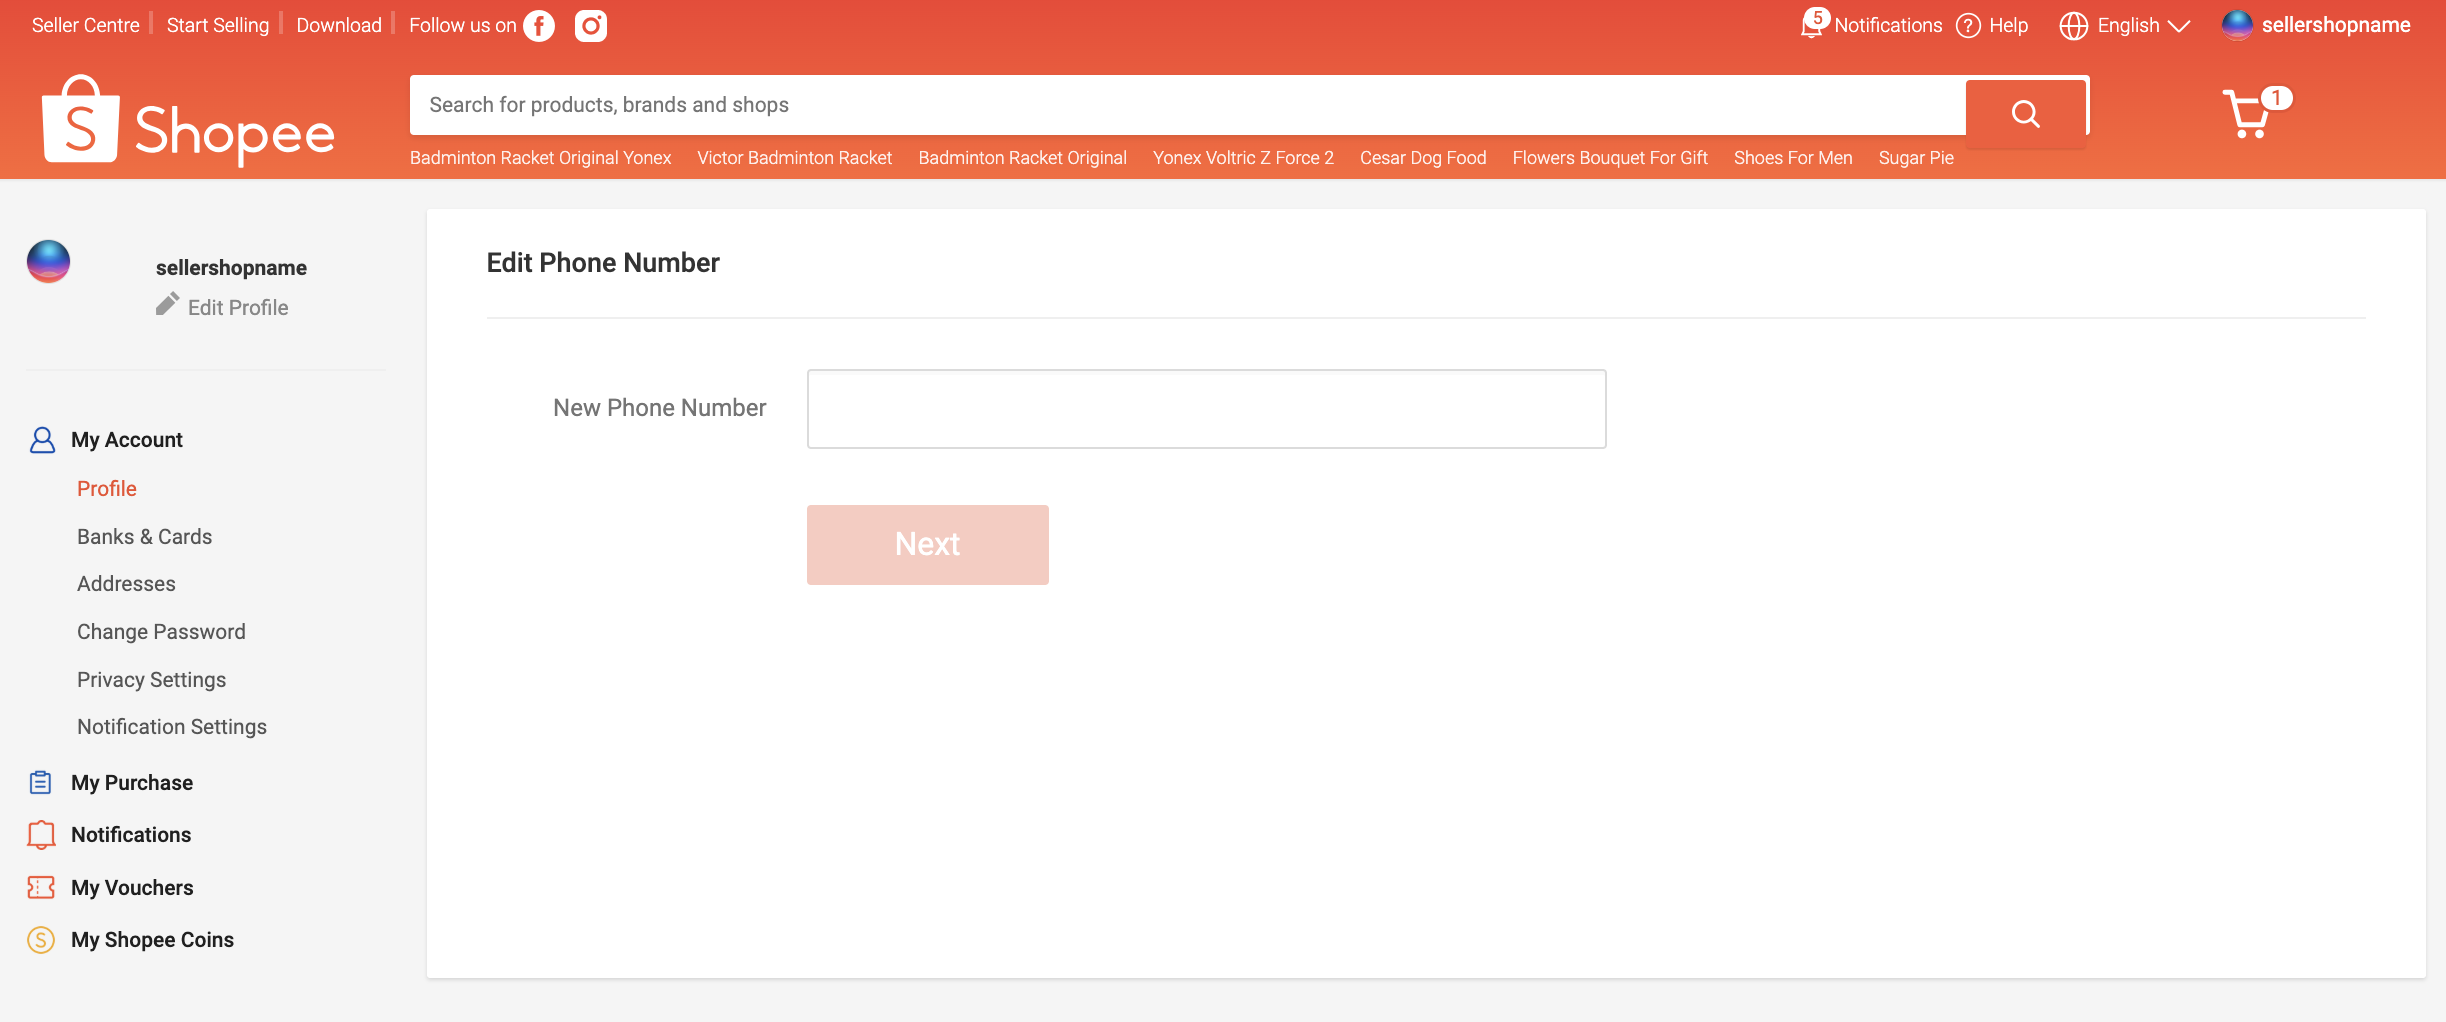Select Cesar Dog Food suggestion

point(1423,158)
